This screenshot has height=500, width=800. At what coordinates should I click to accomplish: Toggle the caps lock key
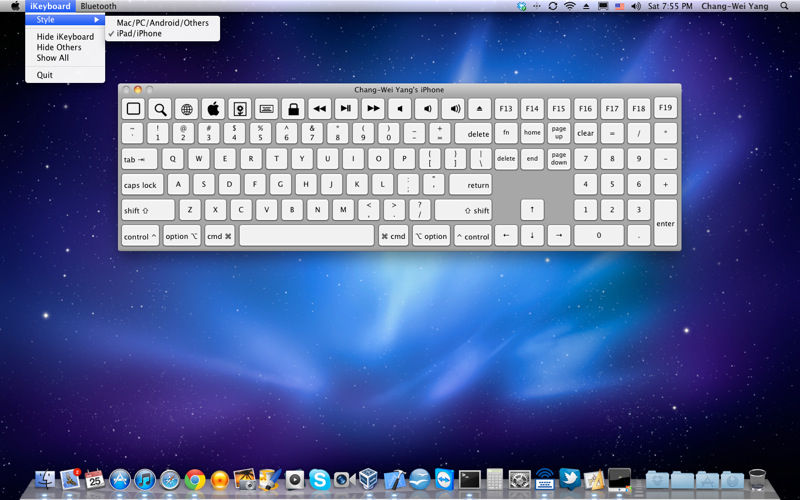pyautogui.click(x=142, y=185)
